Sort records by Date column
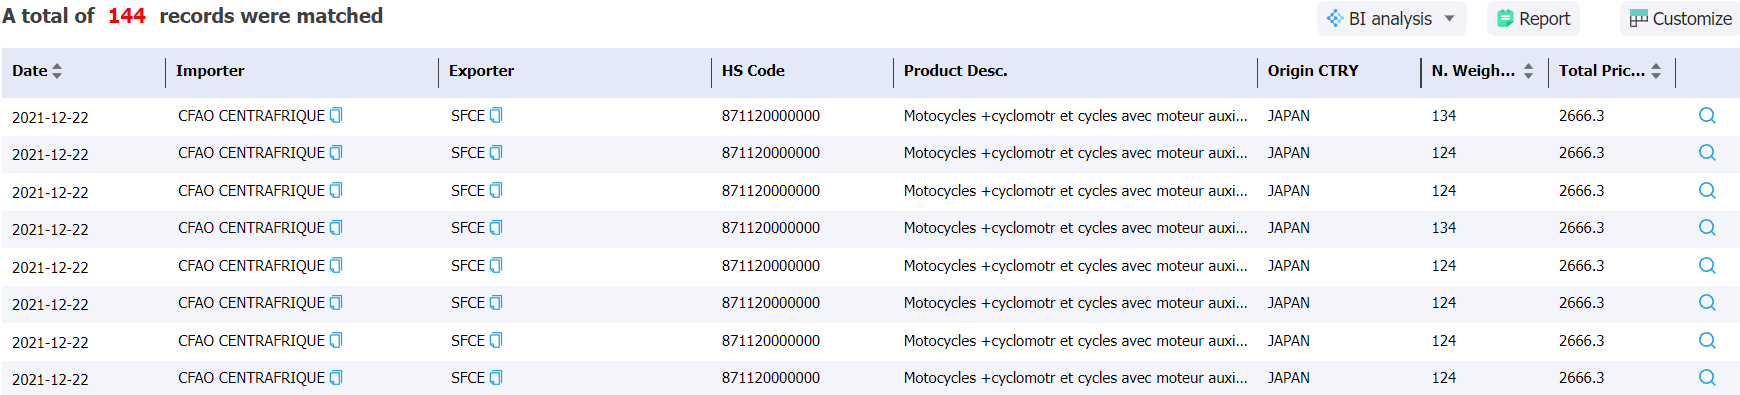The height and width of the screenshot is (395, 1740). coord(57,71)
